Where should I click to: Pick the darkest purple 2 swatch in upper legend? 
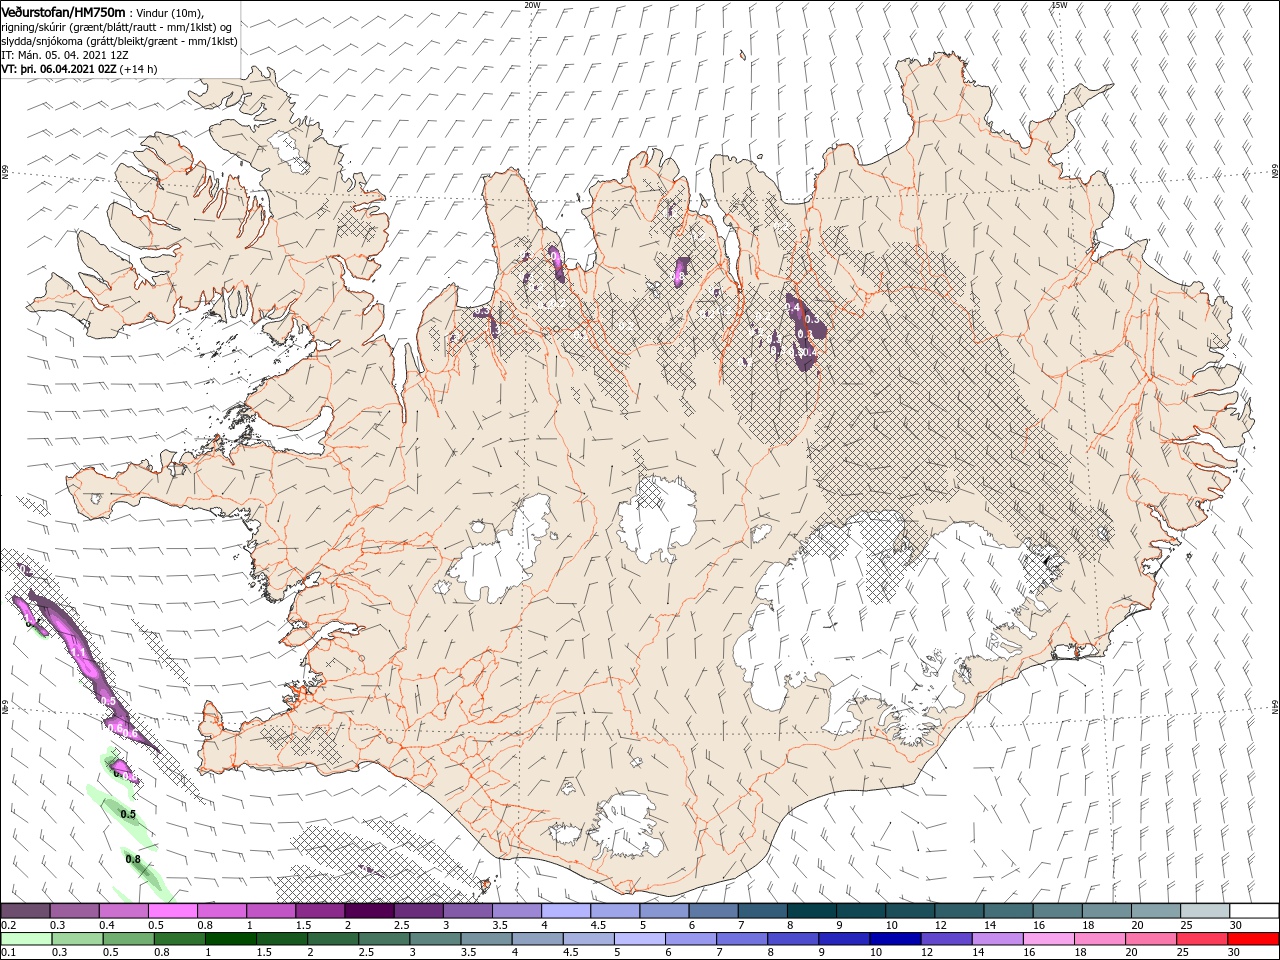coord(370,911)
